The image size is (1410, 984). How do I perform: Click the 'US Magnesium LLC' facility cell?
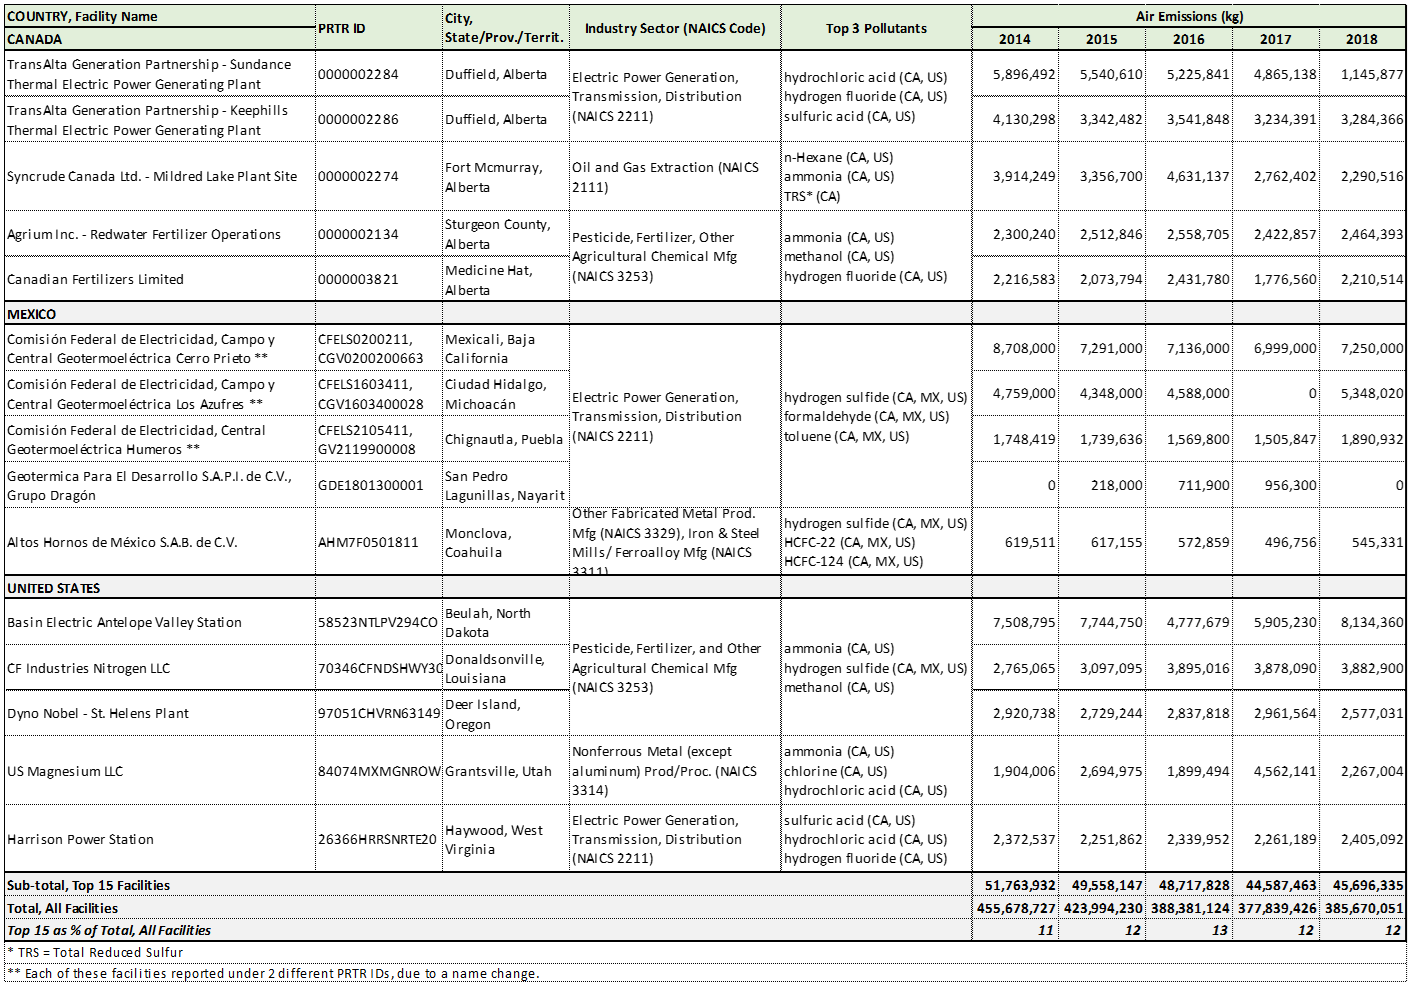pos(65,771)
